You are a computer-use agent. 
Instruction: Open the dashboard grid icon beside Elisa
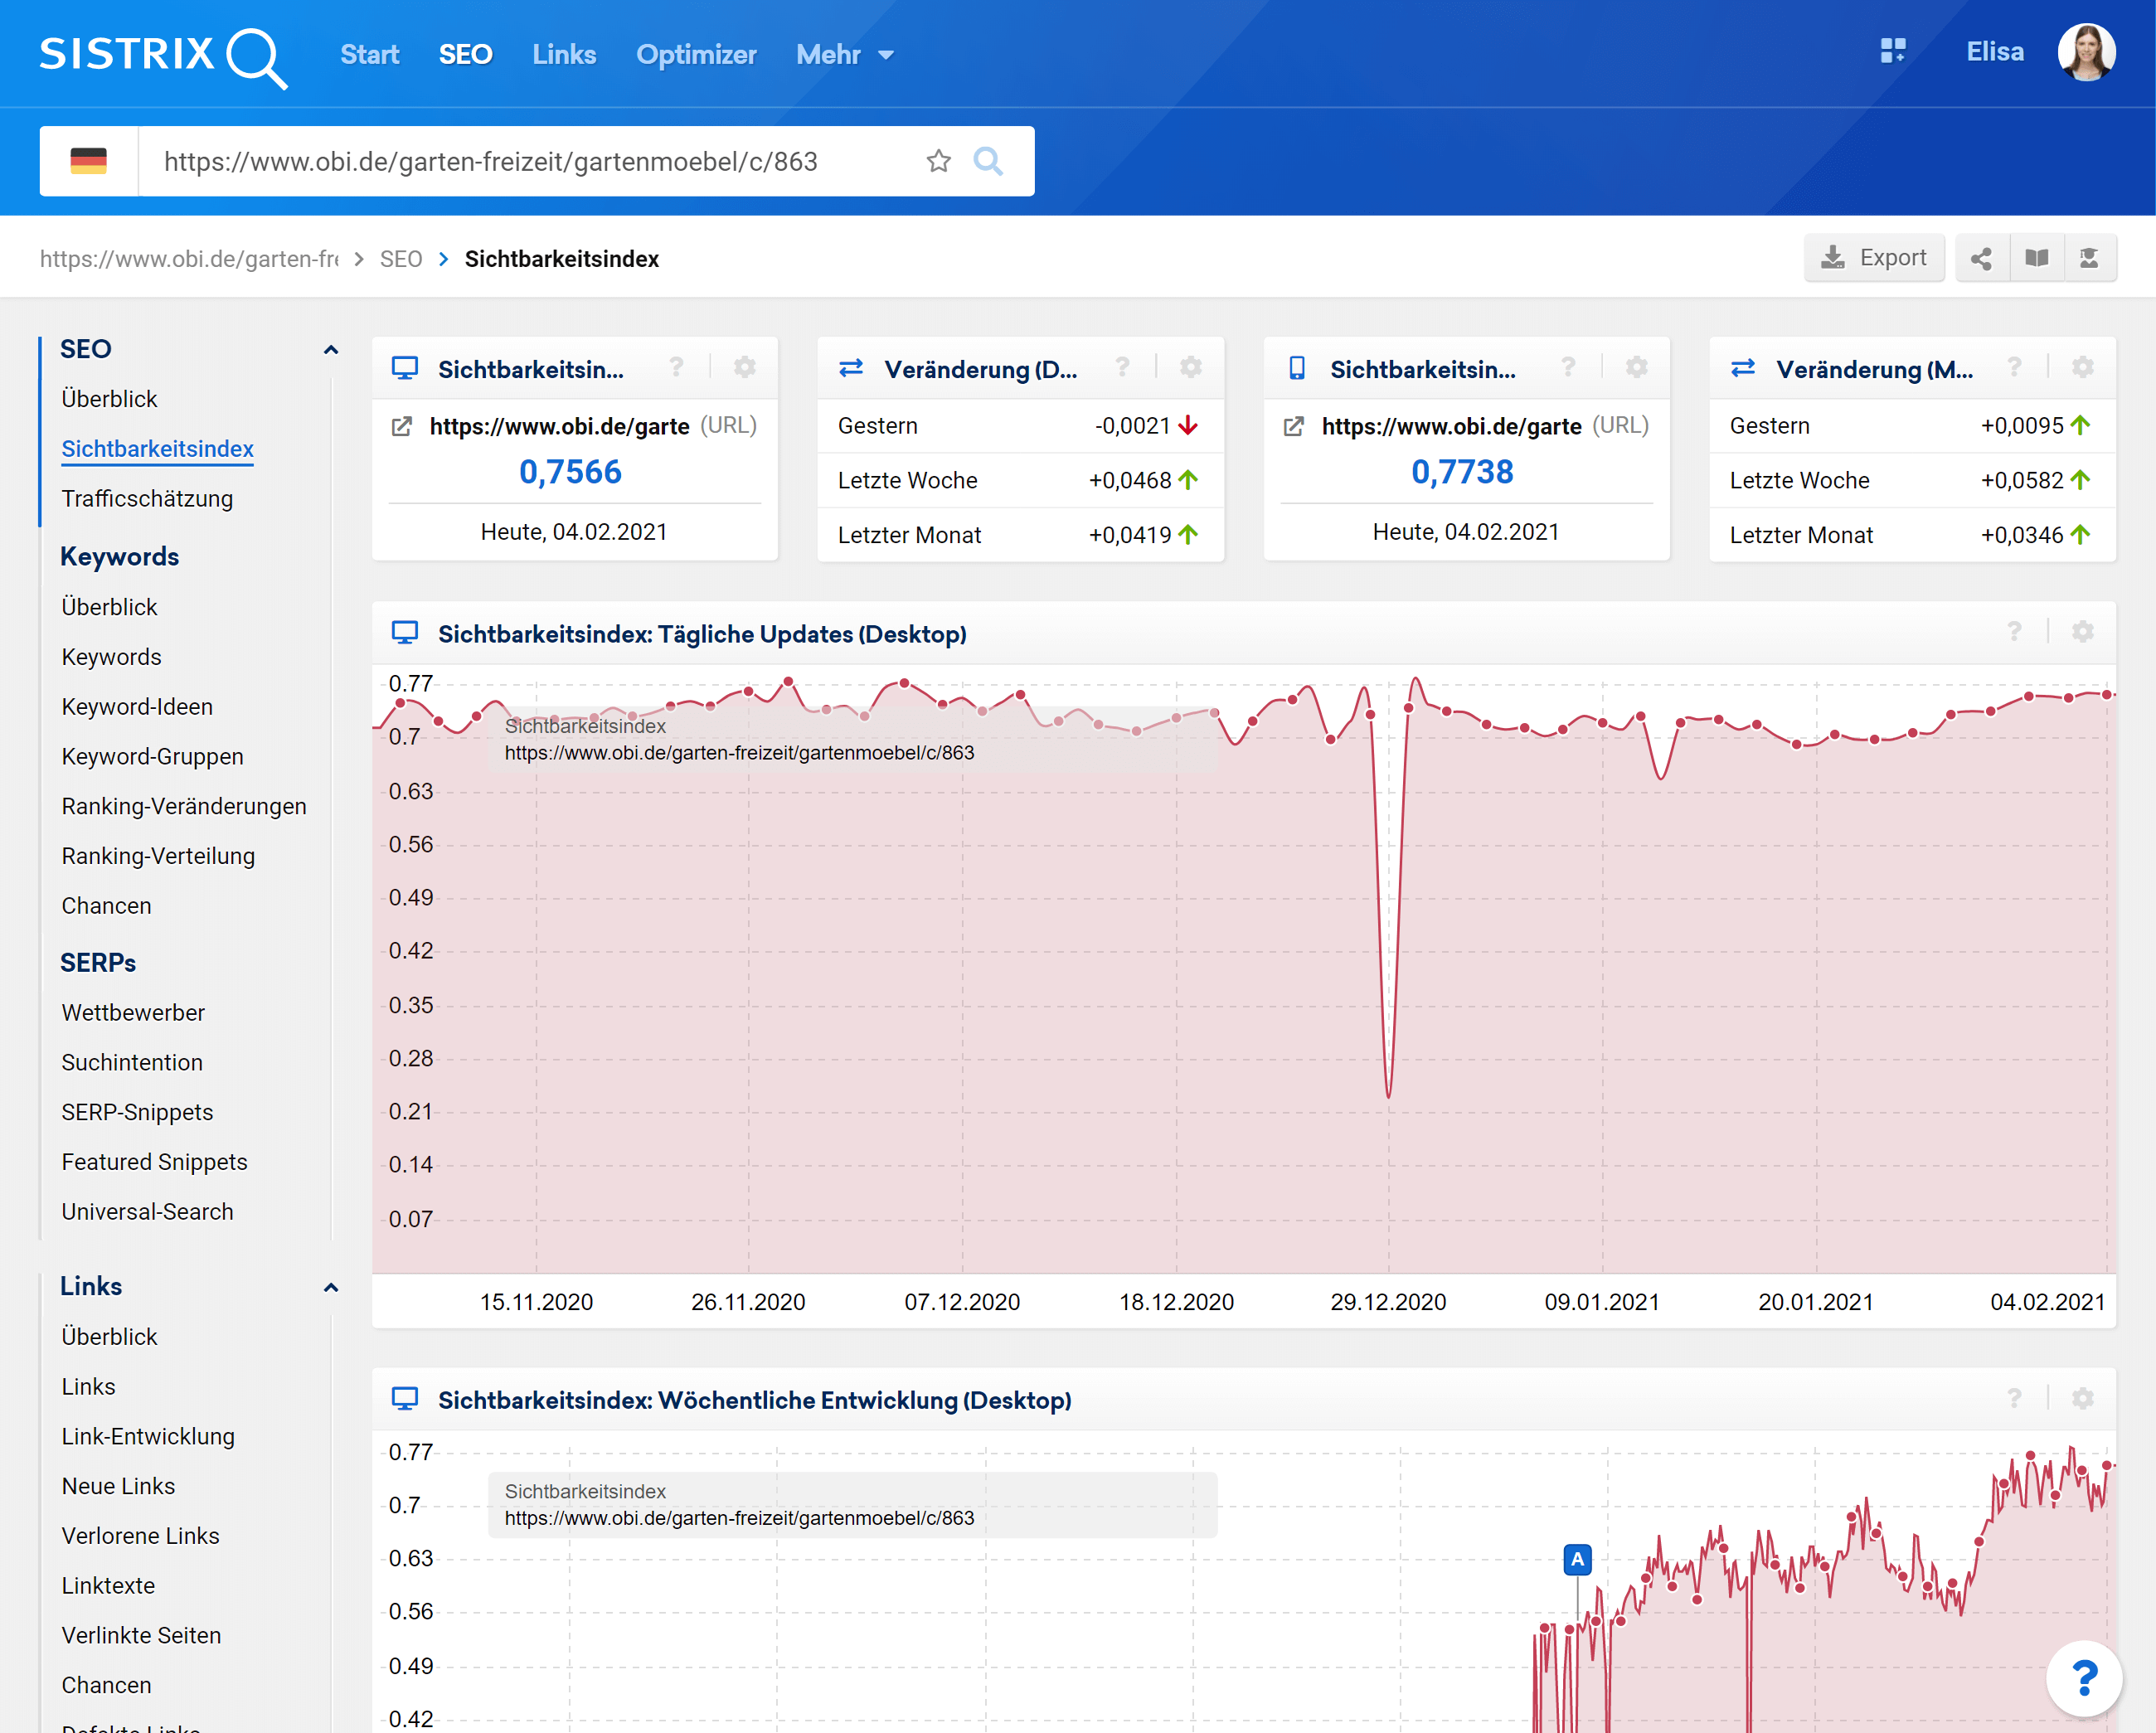pyautogui.click(x=1892, y=52)
